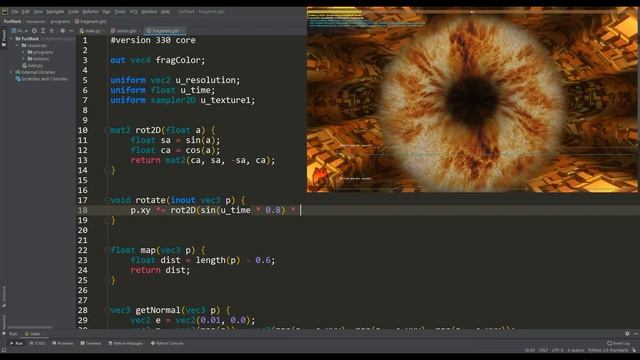Viewport: 640px width, 360px height.
Task: Click the Python interpreter status entry
Action: click(x=608, y=350)
